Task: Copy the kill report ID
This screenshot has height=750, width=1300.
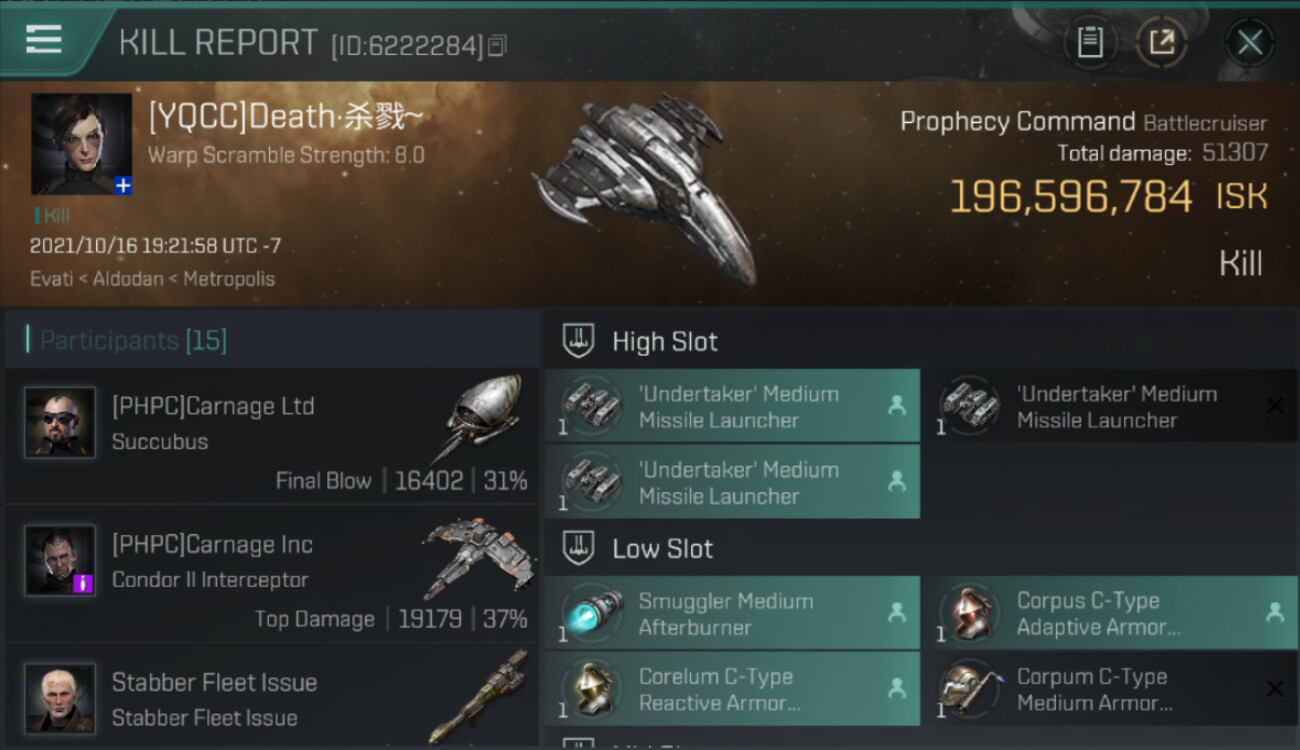Action: [498, 45]
